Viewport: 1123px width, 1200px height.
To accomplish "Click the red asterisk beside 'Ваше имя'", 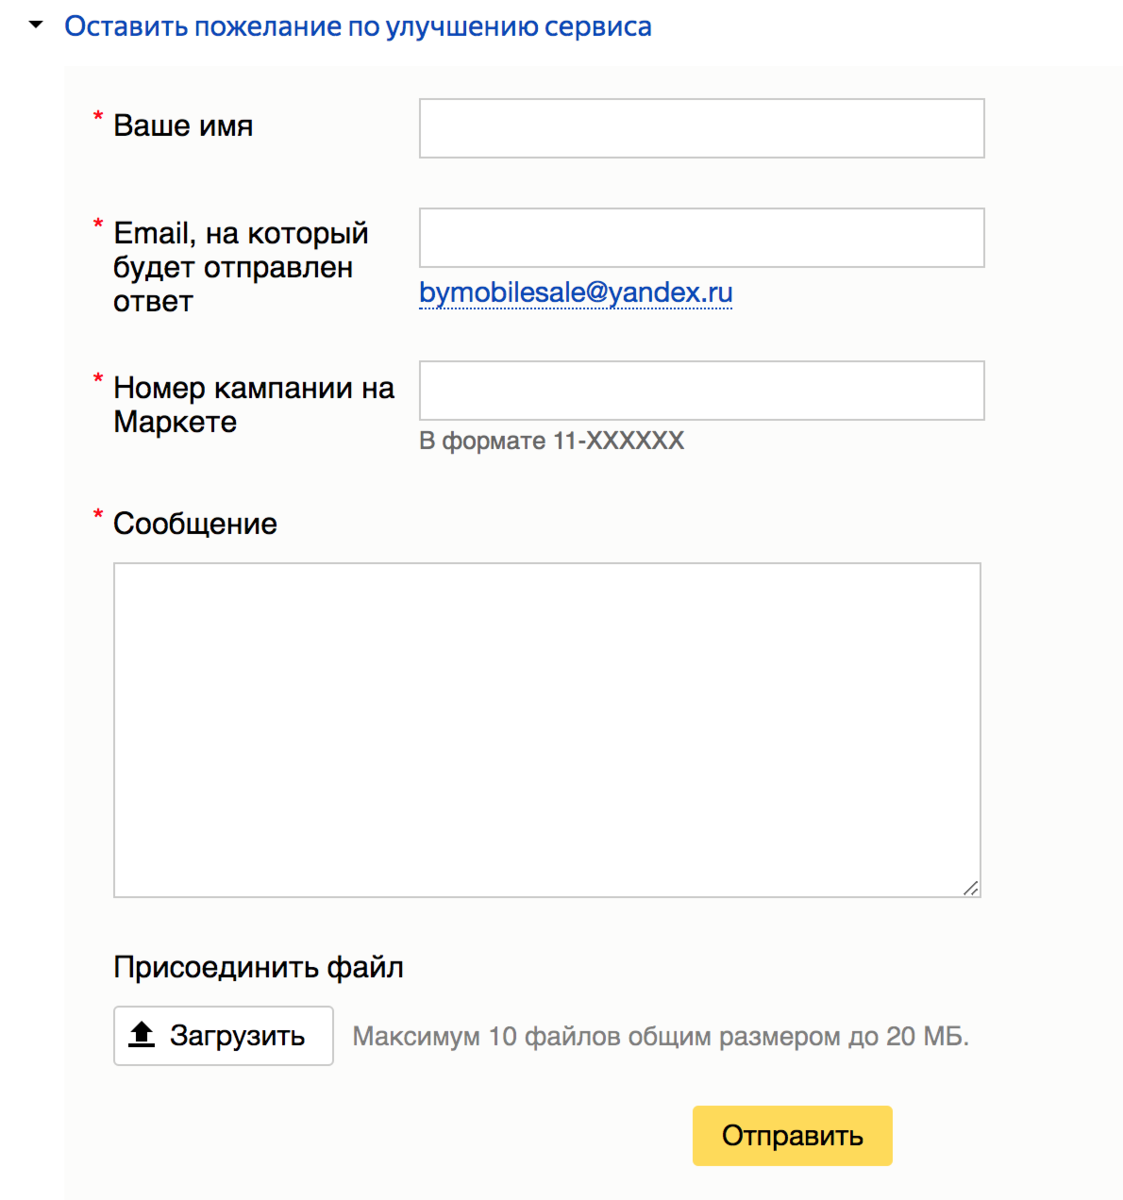I will coord(98,118).
